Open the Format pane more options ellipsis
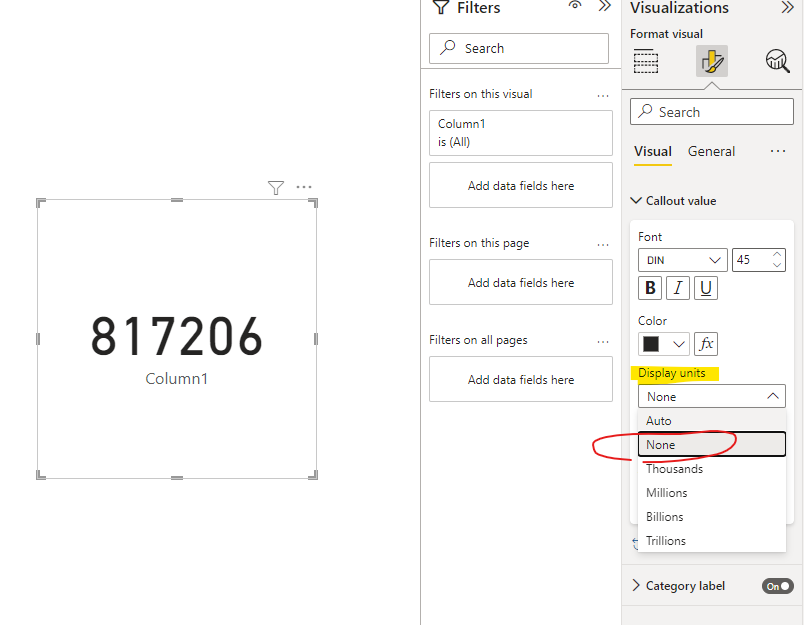Screen dimensions: 804x625 [778, 151]
